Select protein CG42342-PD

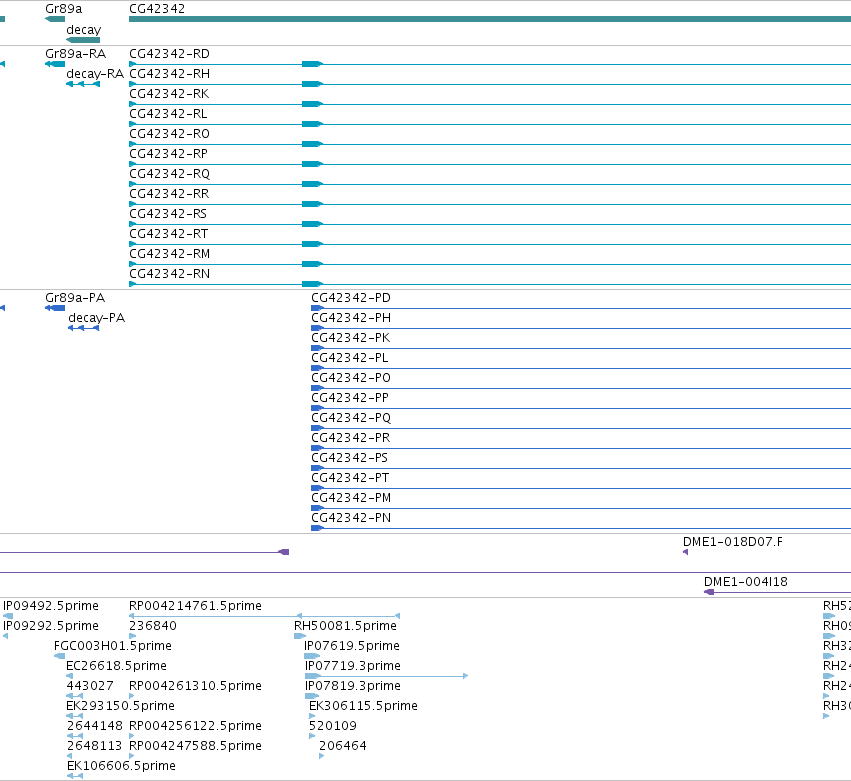pos(351,298)
